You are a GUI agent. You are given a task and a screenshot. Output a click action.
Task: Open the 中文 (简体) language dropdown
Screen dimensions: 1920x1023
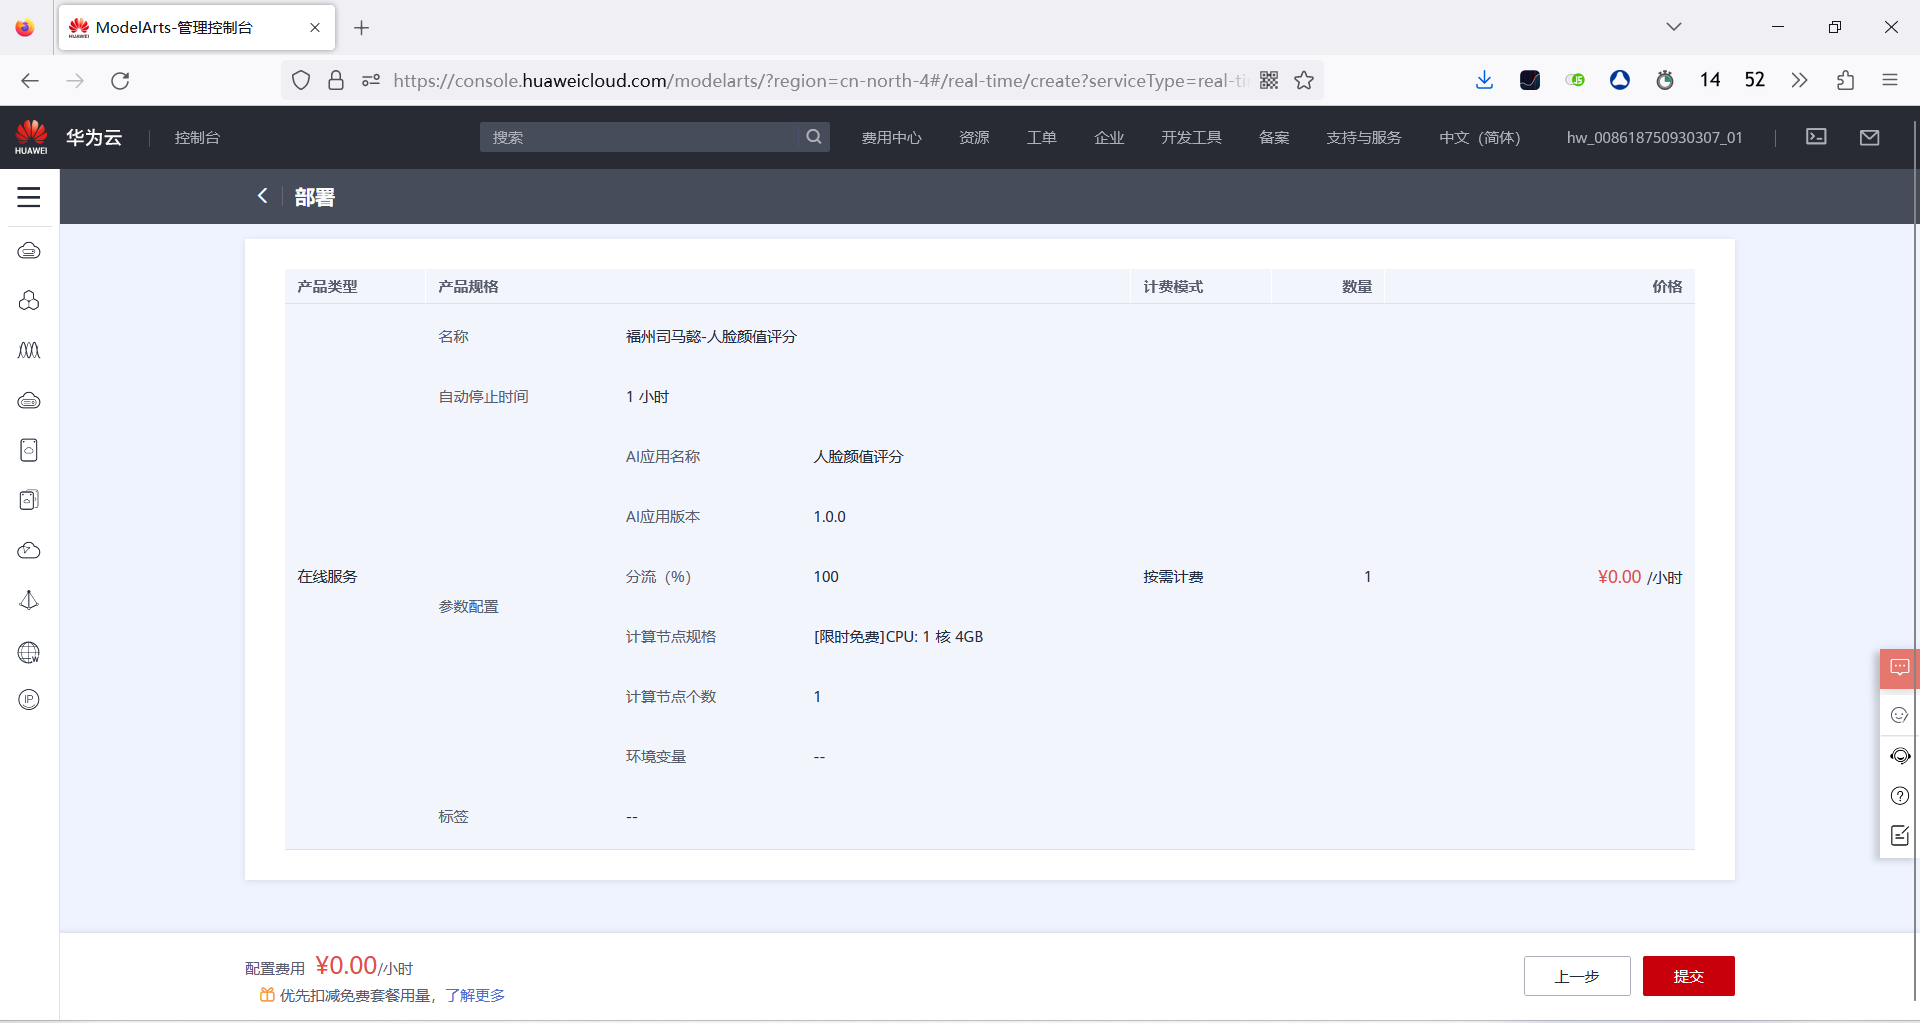click(1479, 137)
